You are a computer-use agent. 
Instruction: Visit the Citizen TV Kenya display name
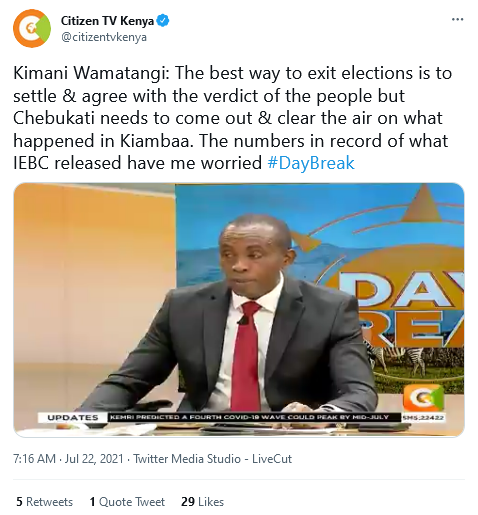tap(107, 21)
